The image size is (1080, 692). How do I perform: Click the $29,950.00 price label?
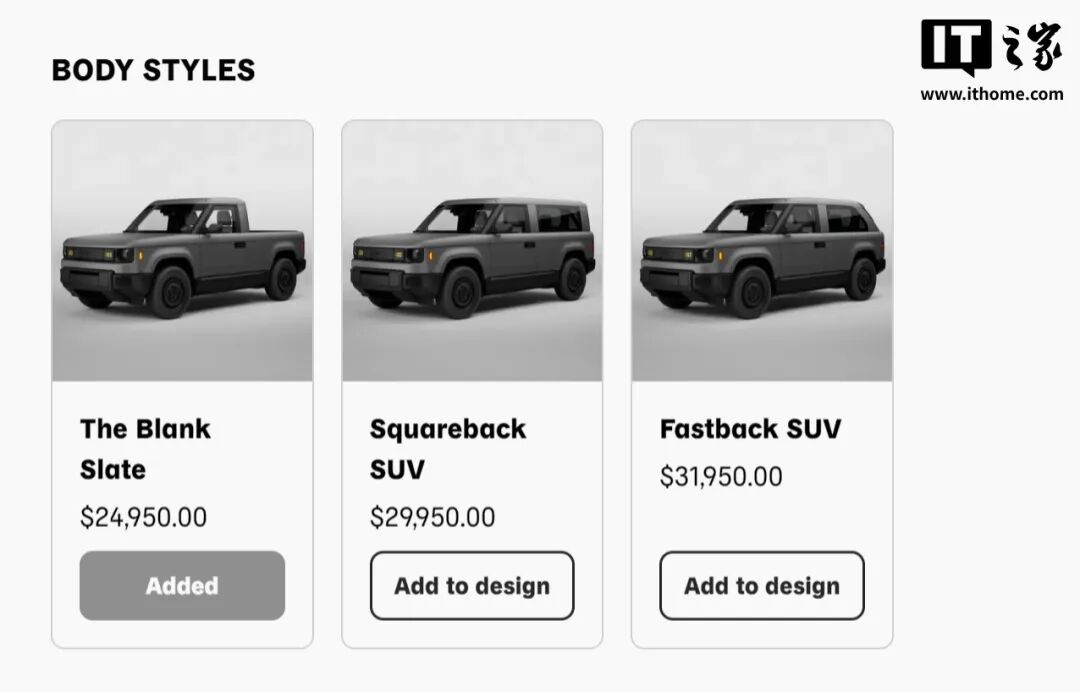pos(433,517)
